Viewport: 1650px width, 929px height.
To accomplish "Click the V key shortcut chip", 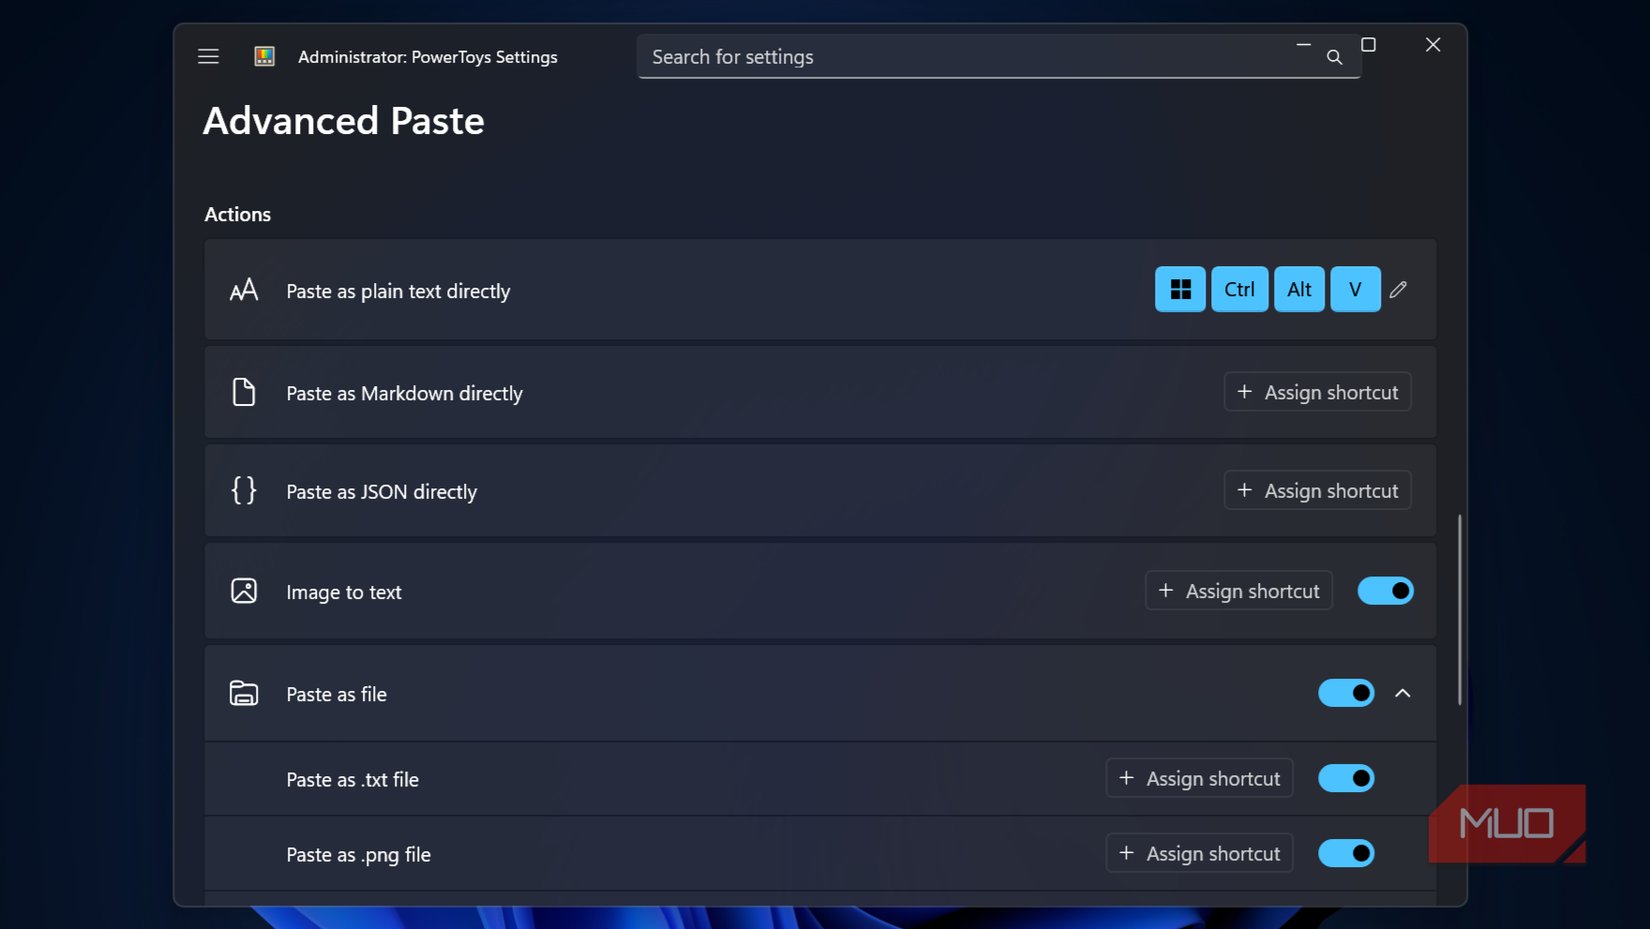I will (1355, 289).
